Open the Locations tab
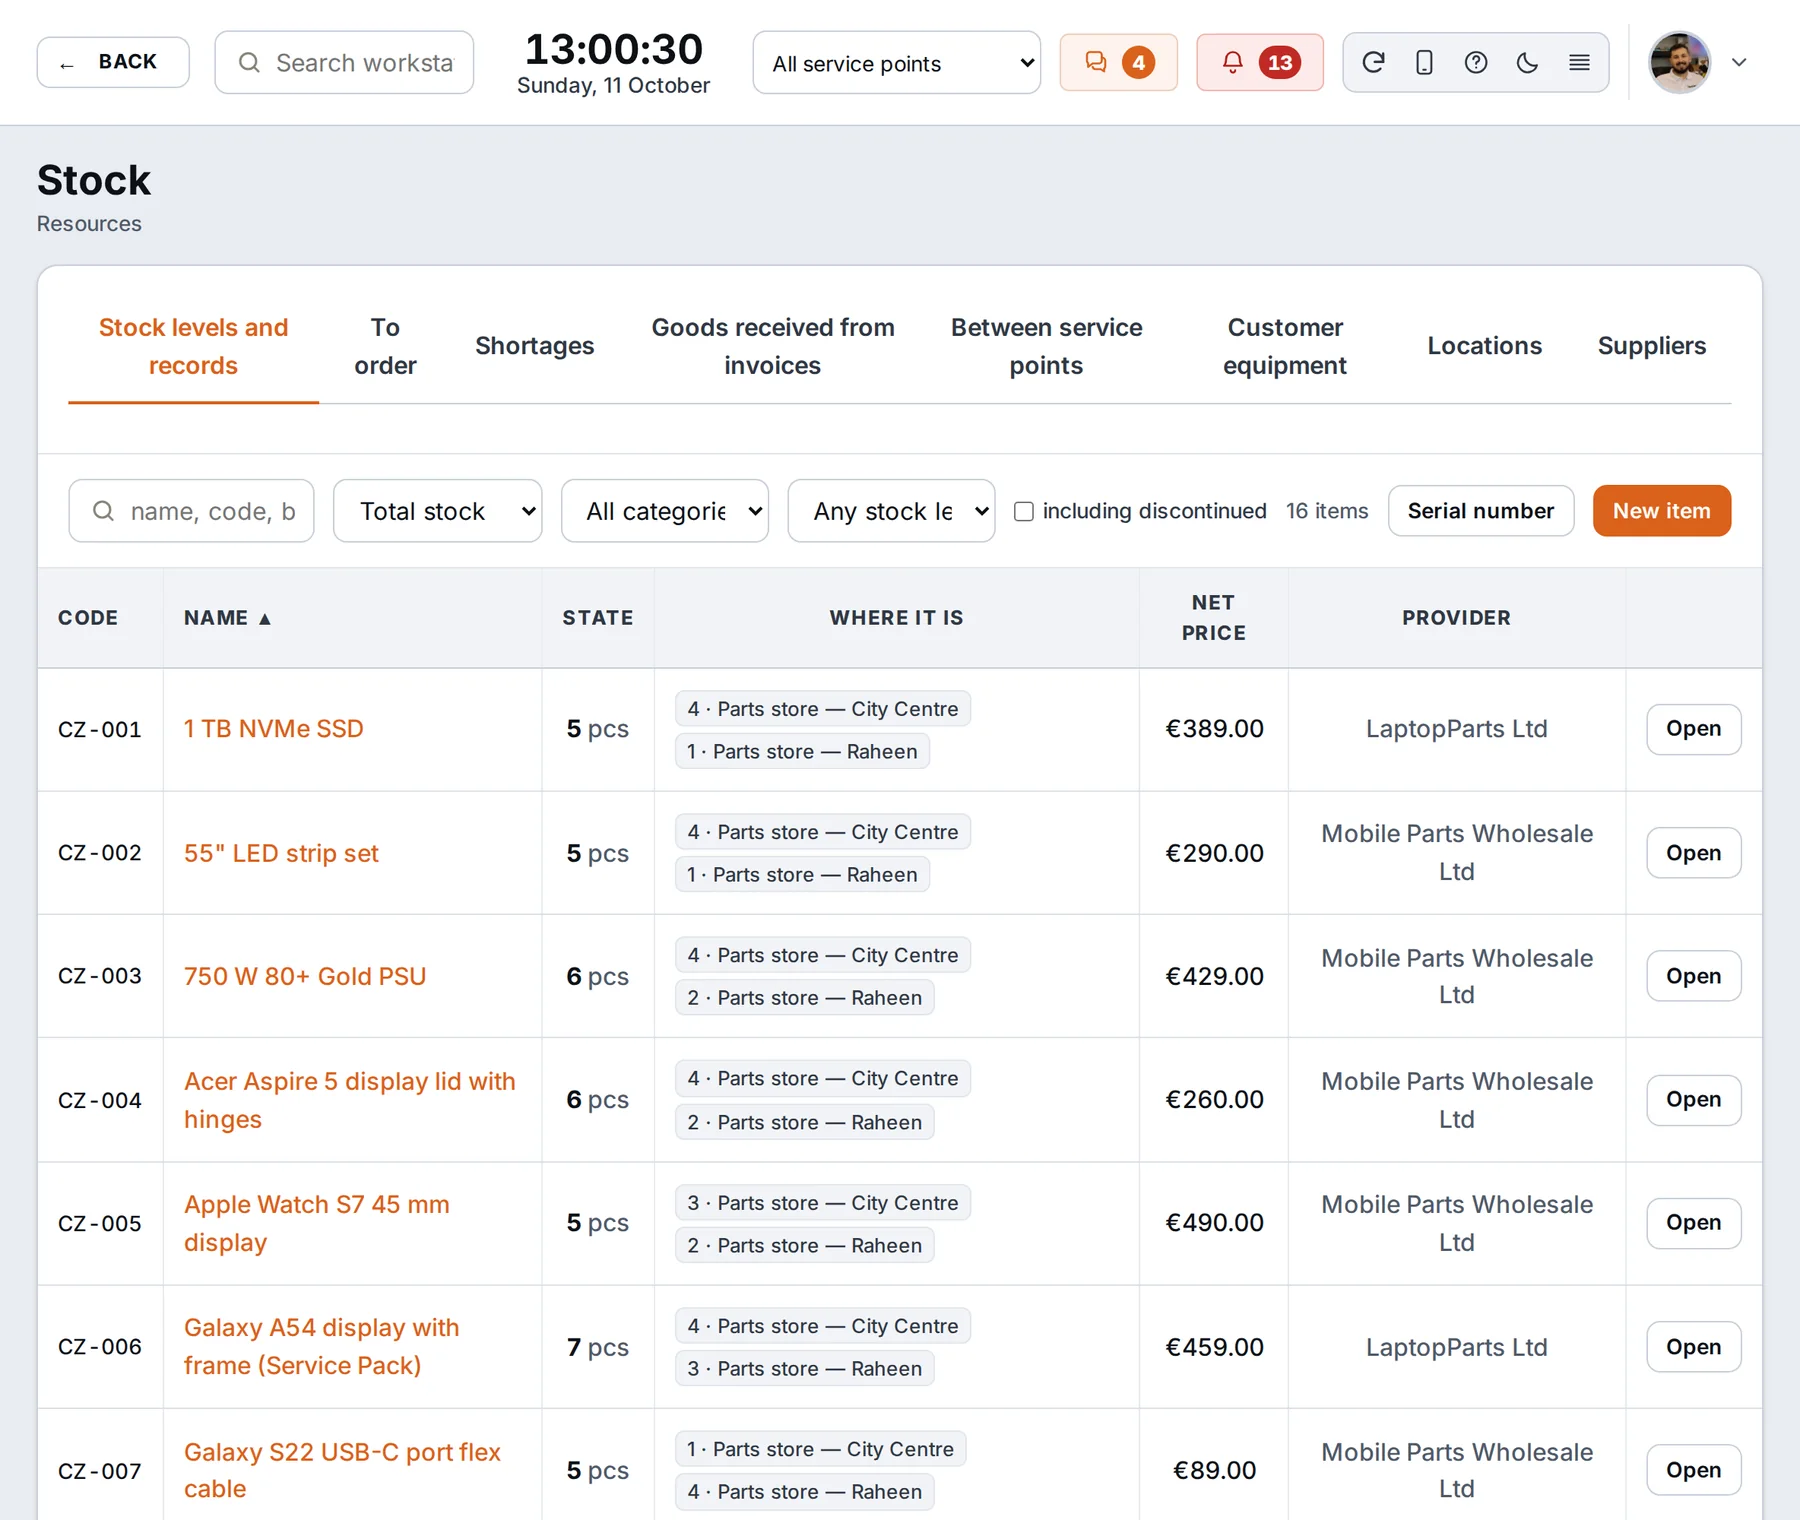Screen dimensions: 1800x1520 pos(1484,346)
